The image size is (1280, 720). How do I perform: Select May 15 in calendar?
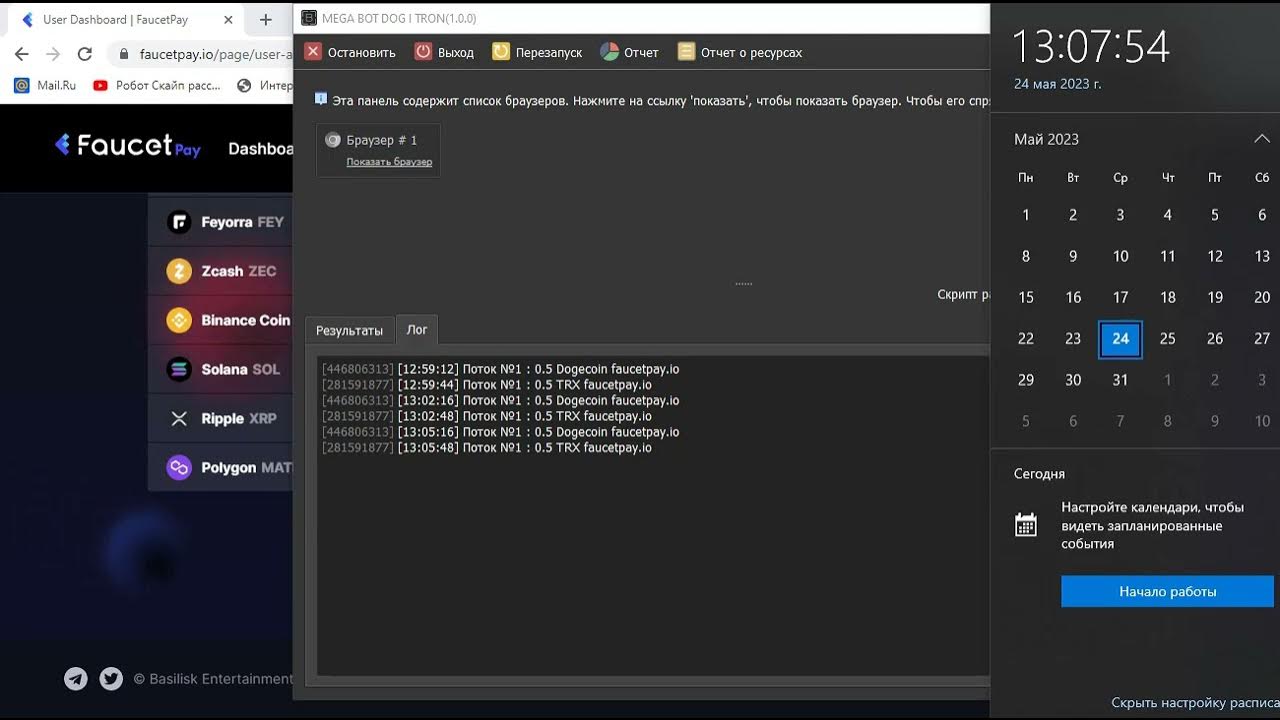click(1026, 297)
